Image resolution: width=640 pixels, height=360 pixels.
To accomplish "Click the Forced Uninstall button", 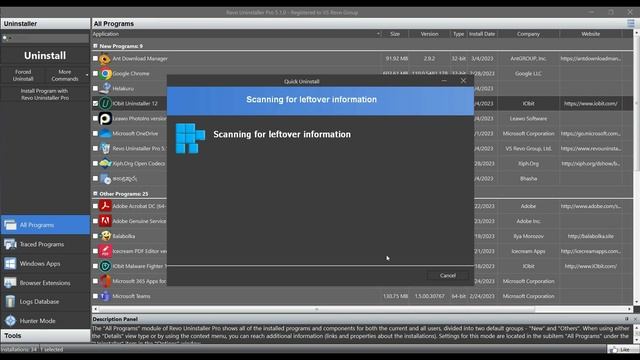I will (23, 75).
